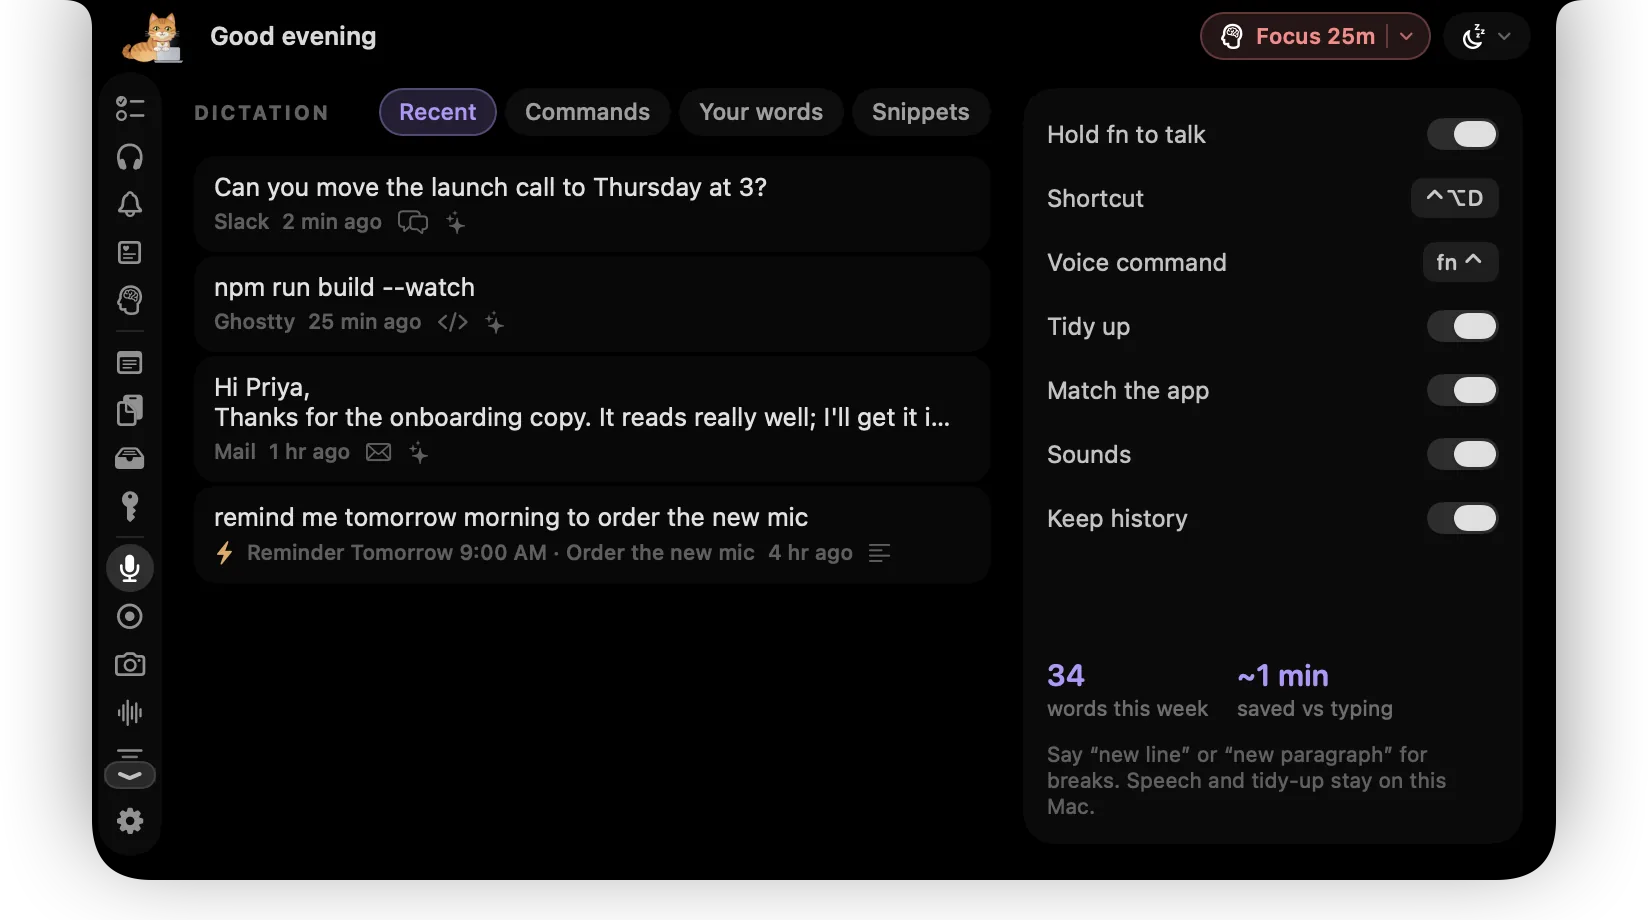The image size is (1648, 920).
Task: Open the sleep moon mode dropdown
Action: click(1487, 37)
